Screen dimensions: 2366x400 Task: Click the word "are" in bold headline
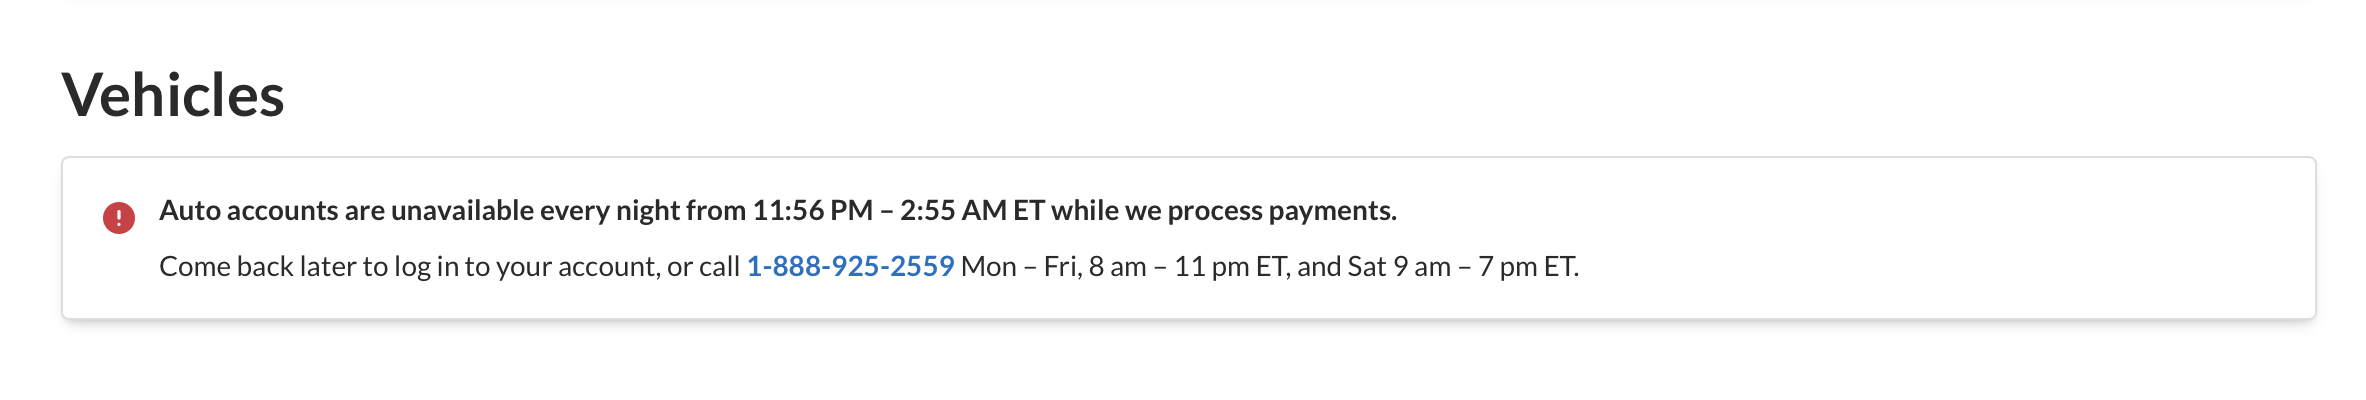364,210
